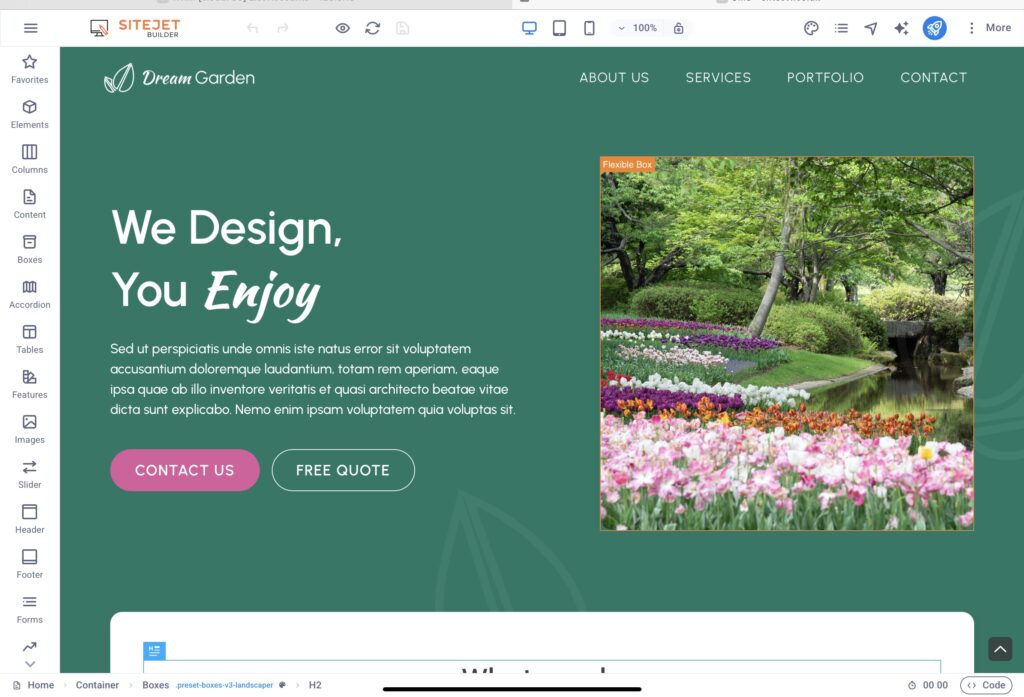The width and height of the screenshot is (1024, 697).
Task: Click the Dream Garden logo
Action: tap(179, 78)
